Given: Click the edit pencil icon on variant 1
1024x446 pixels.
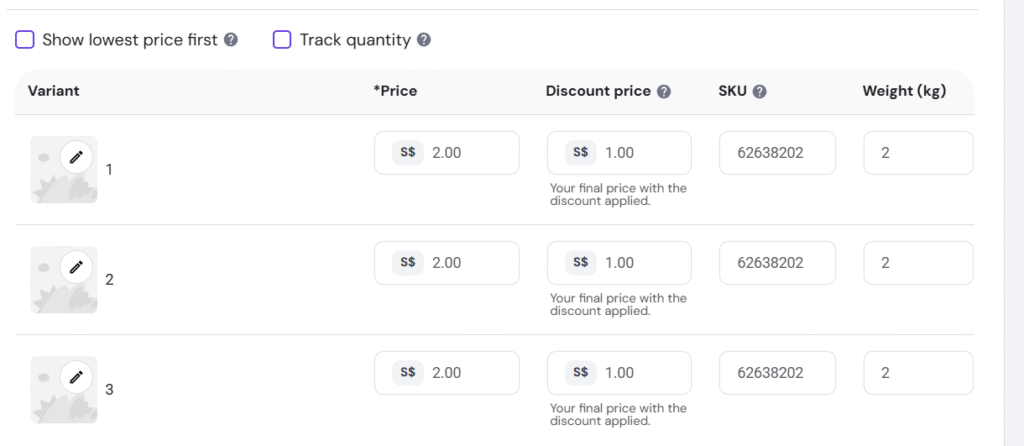Looking at the screenshot, I should point(76,156).
